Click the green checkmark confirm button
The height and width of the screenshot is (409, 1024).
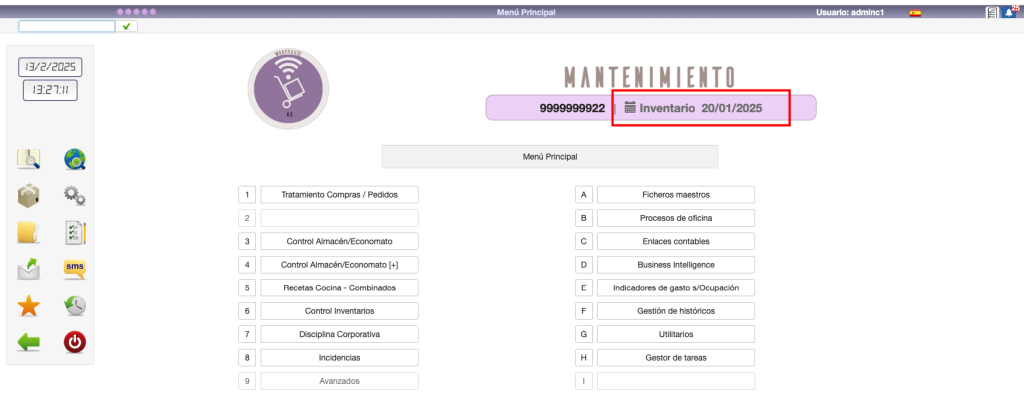(127, 26)
